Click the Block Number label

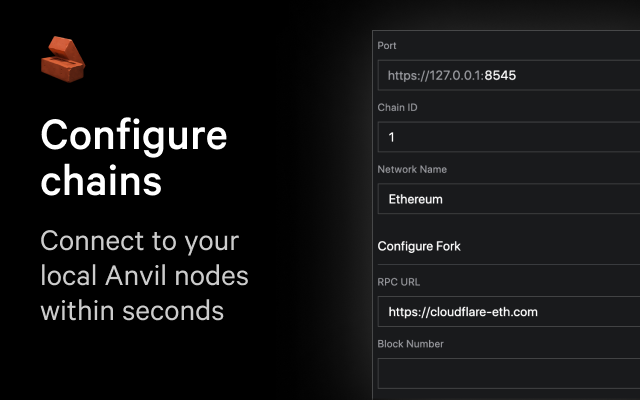point(410,344)
